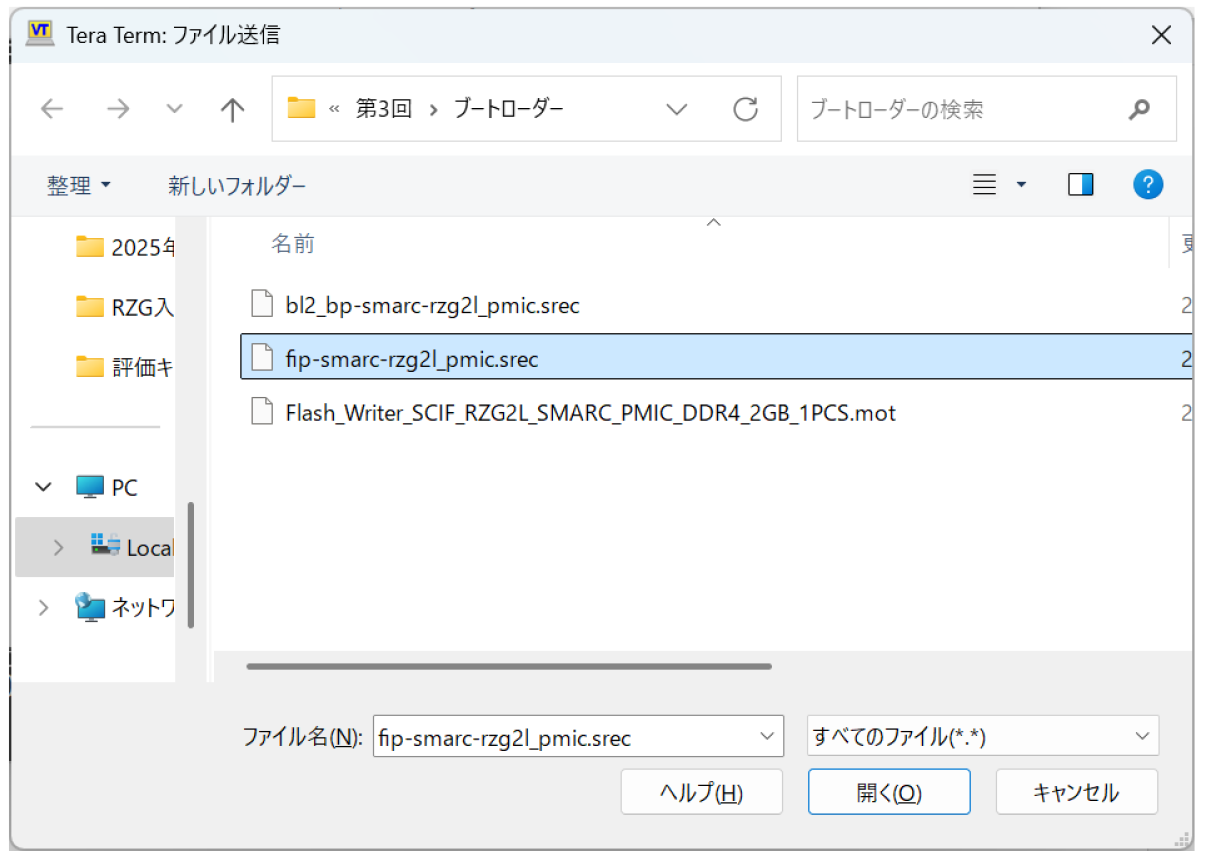Open the filename history dropdown arrow
Screen dimensions: 1207x861
coord(768,737)
